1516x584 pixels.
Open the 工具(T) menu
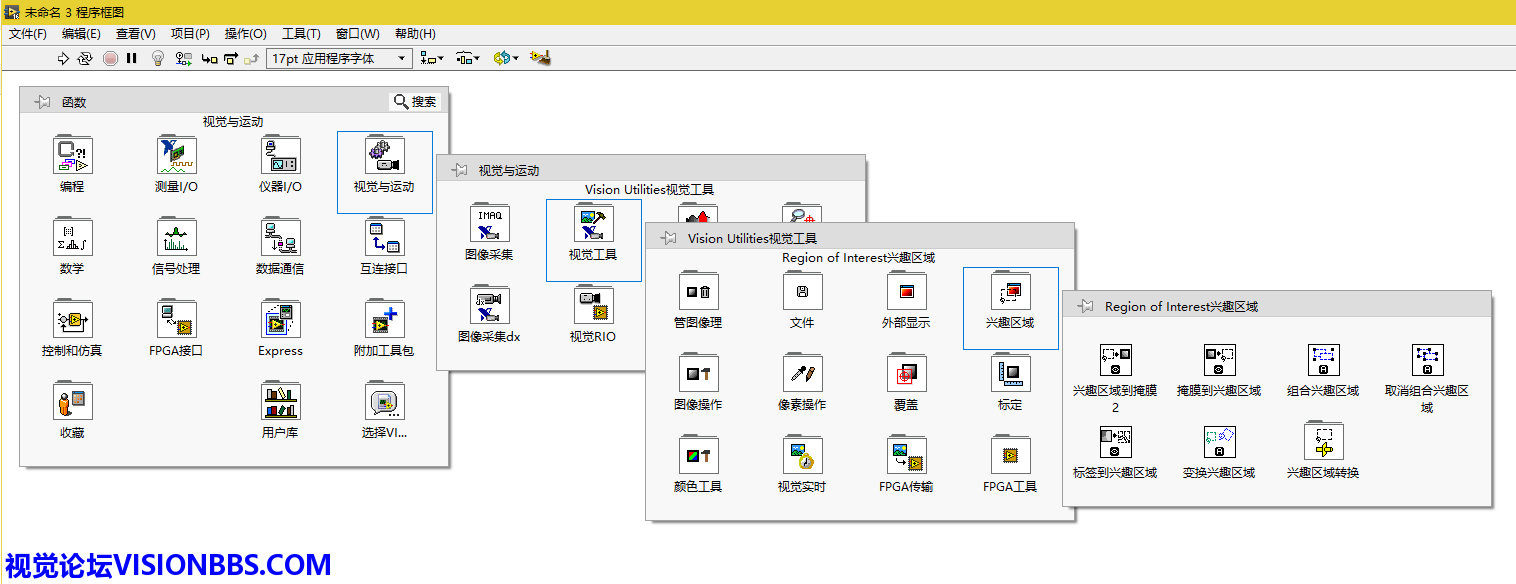tap(301, 33)
